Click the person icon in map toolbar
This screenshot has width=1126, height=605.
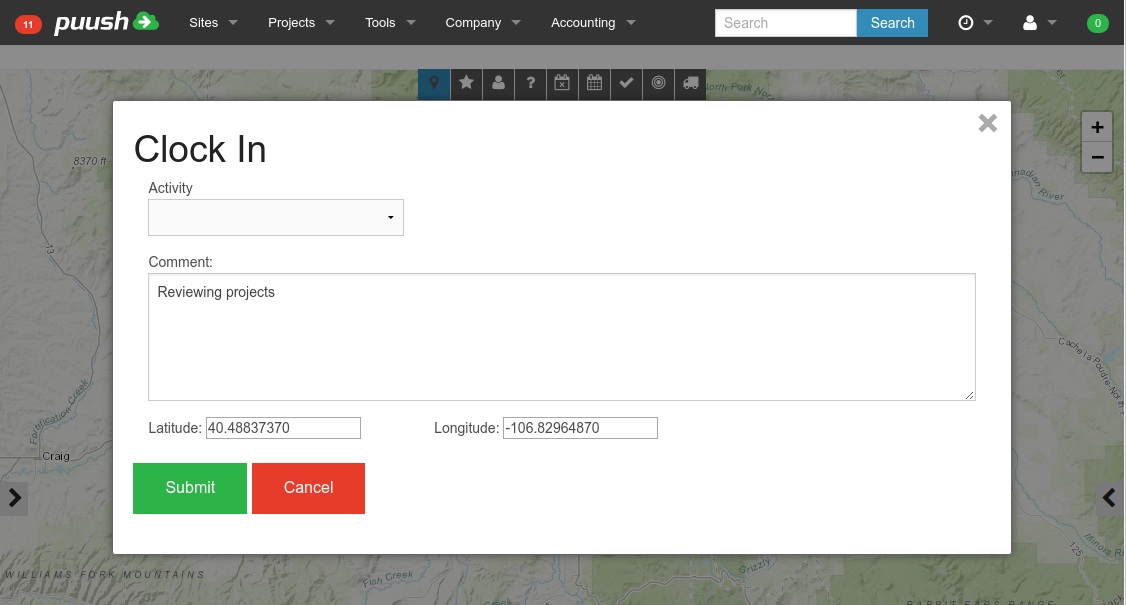(498, 84)
